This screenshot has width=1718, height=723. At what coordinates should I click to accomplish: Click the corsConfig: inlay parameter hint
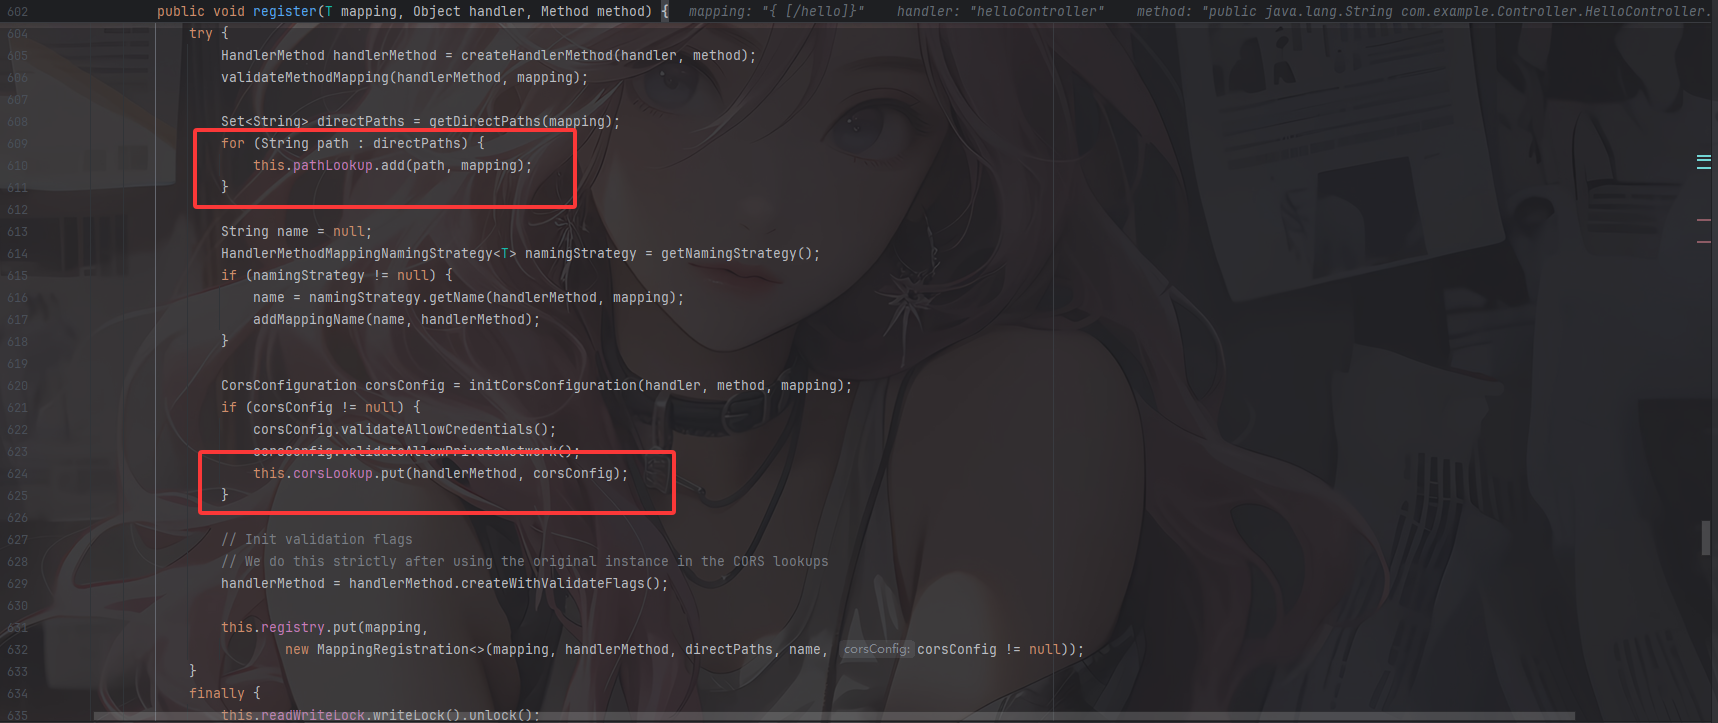[x=876, y=649]
